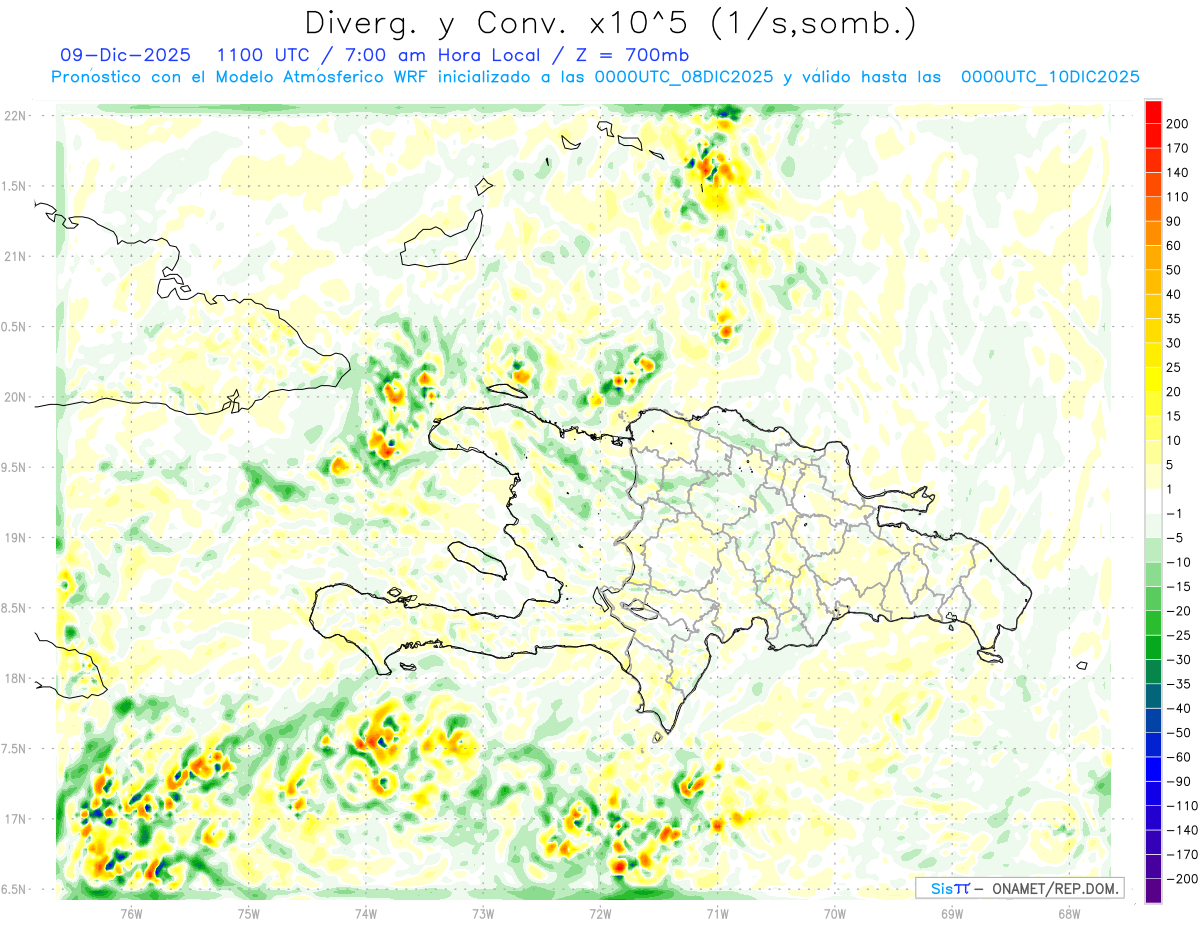
Task: Click the '-110' value in color legend
Action: click(x=1181, y=806)
